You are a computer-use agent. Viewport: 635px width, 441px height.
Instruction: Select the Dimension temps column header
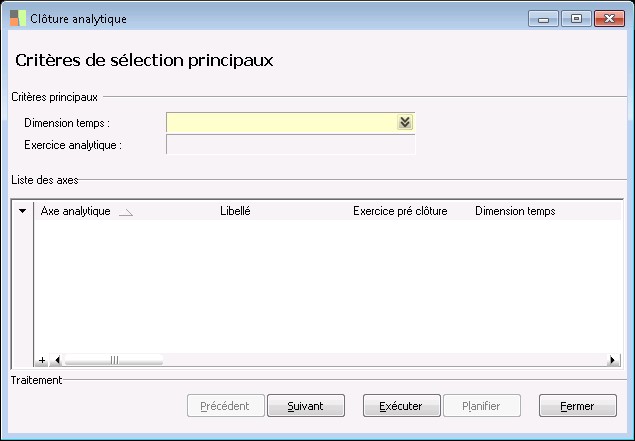click(x=515, y=212)
